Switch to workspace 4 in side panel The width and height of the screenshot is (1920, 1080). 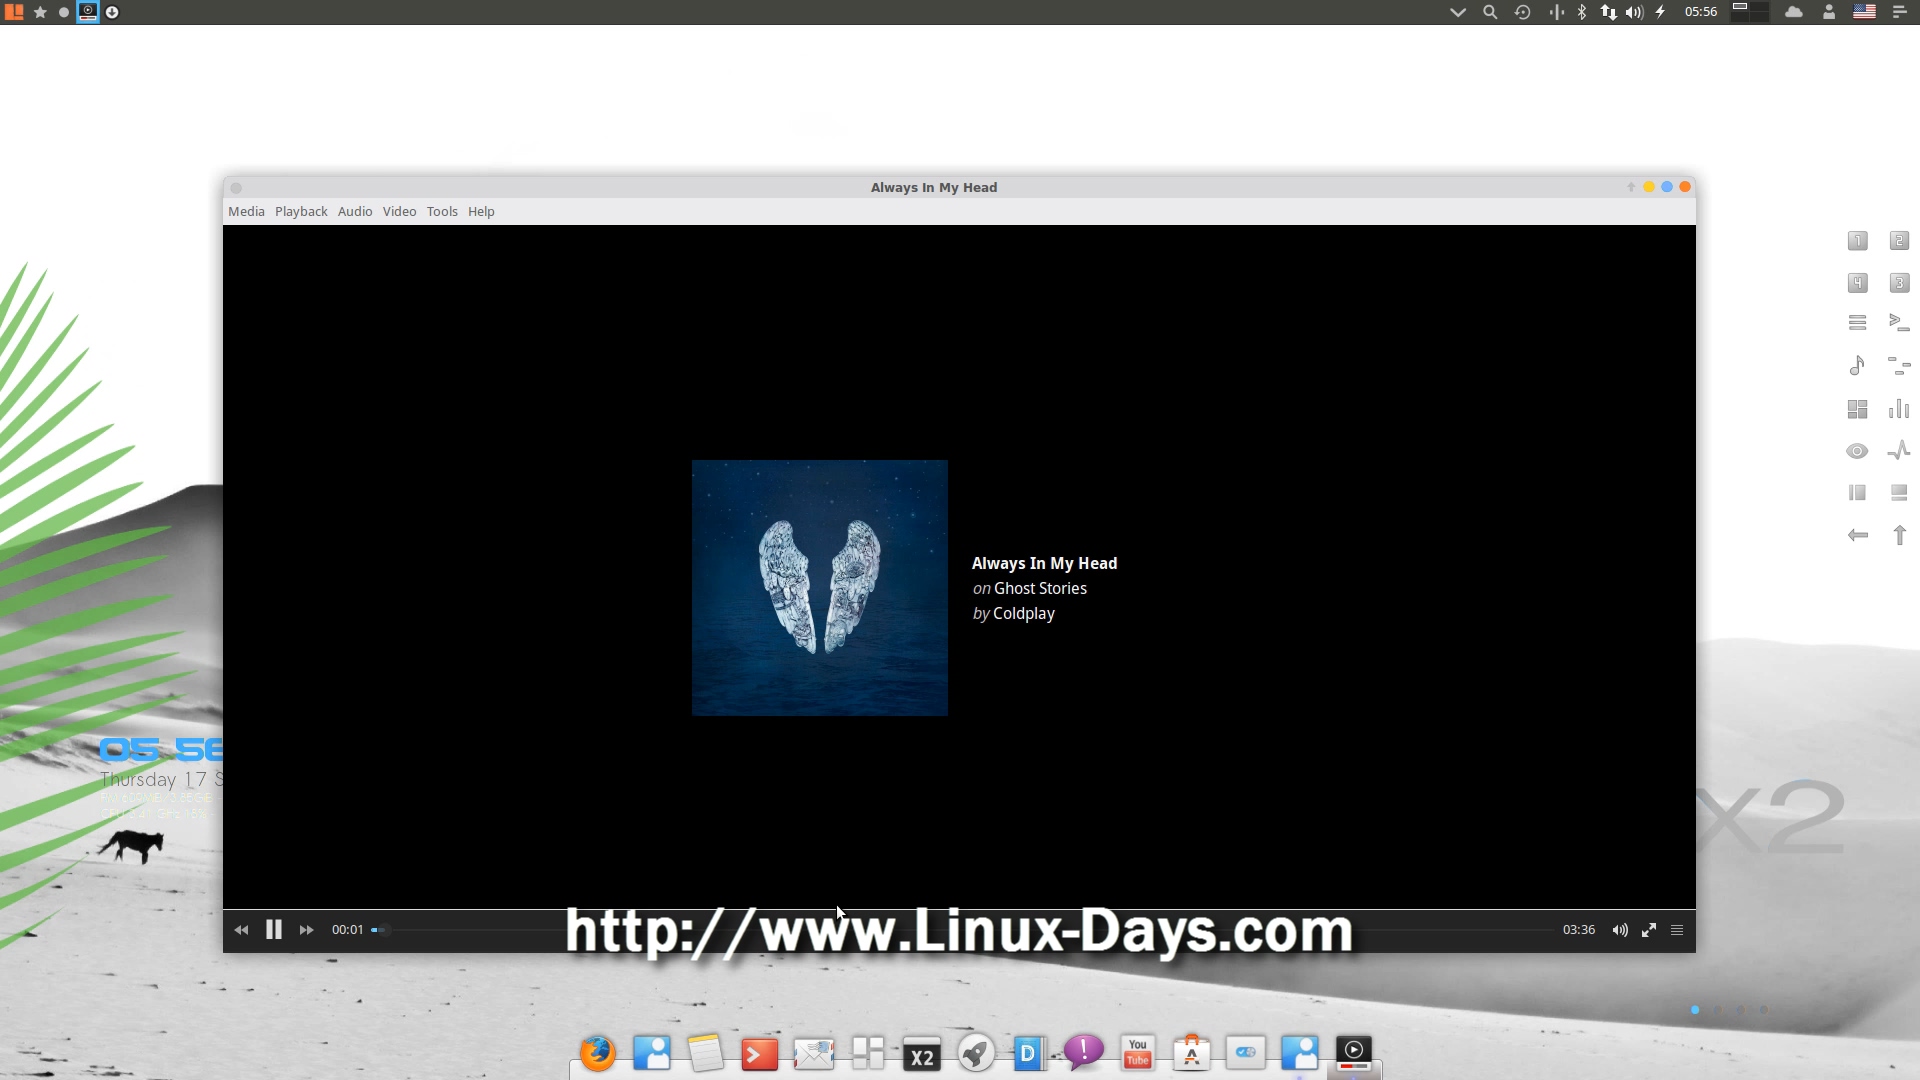click(x=1857, y=283)
